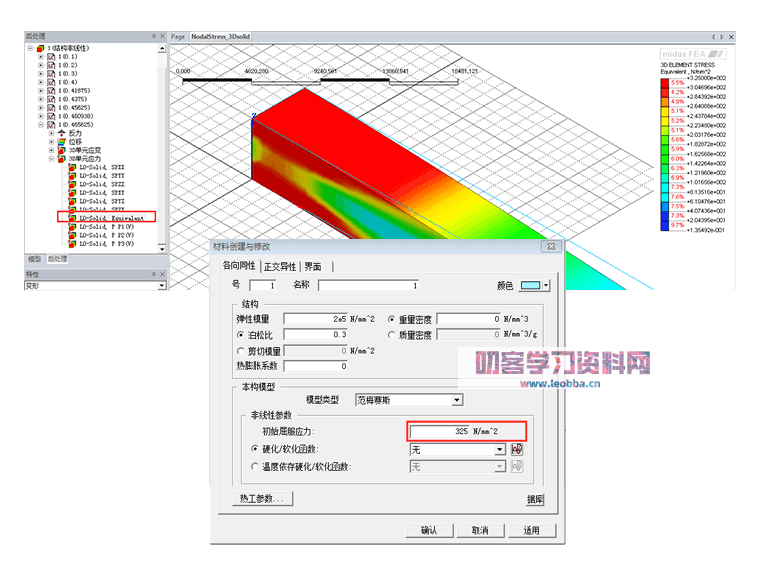Screen dimensions: 760x577
Task: Click the 初始屈服应力 field showing 325
Action: pos(440,431)
